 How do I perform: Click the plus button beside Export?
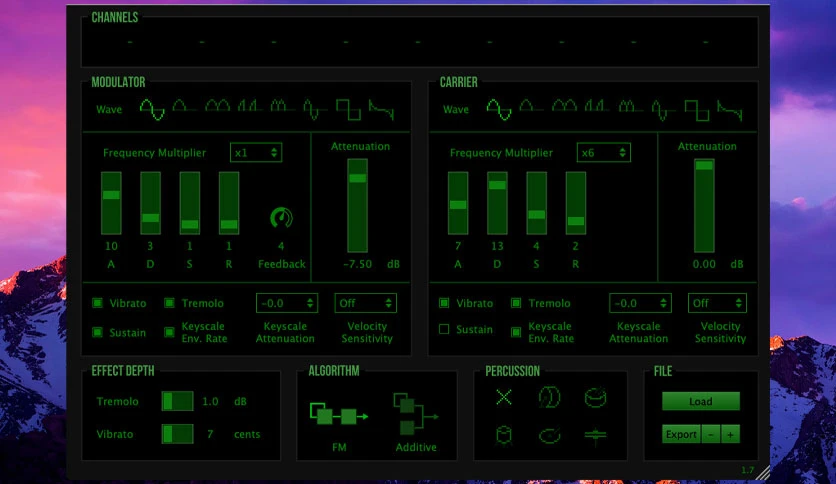730,434
